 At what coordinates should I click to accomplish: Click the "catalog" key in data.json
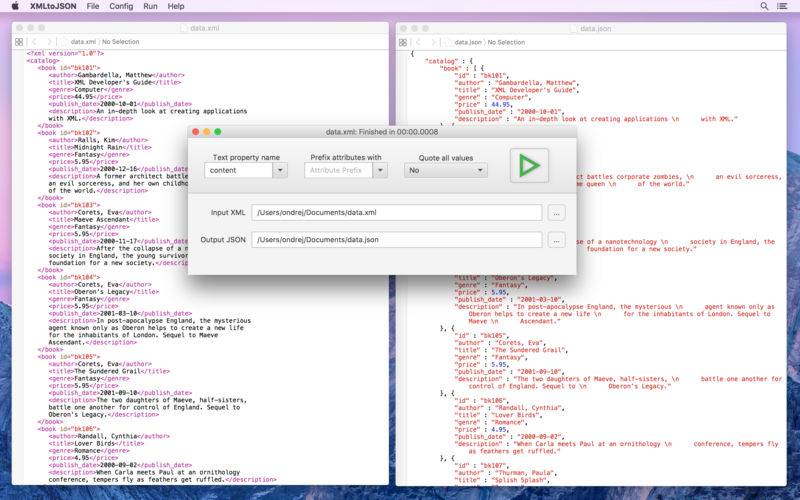441,61
